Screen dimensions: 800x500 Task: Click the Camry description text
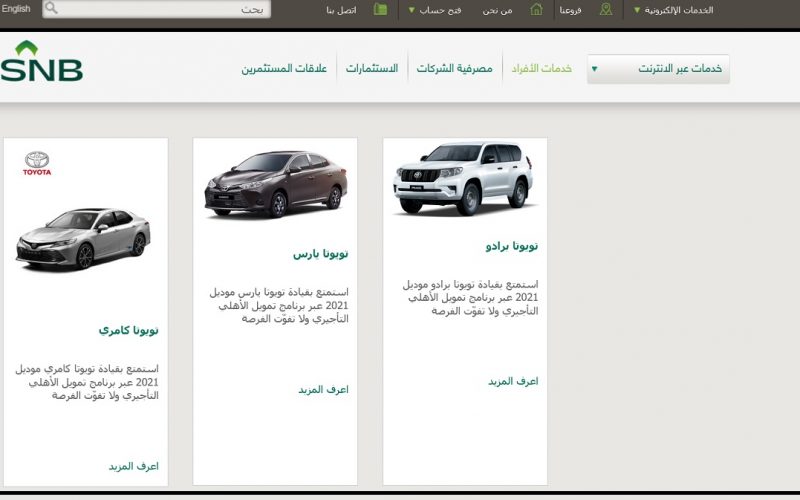click(x=87, y=382)
